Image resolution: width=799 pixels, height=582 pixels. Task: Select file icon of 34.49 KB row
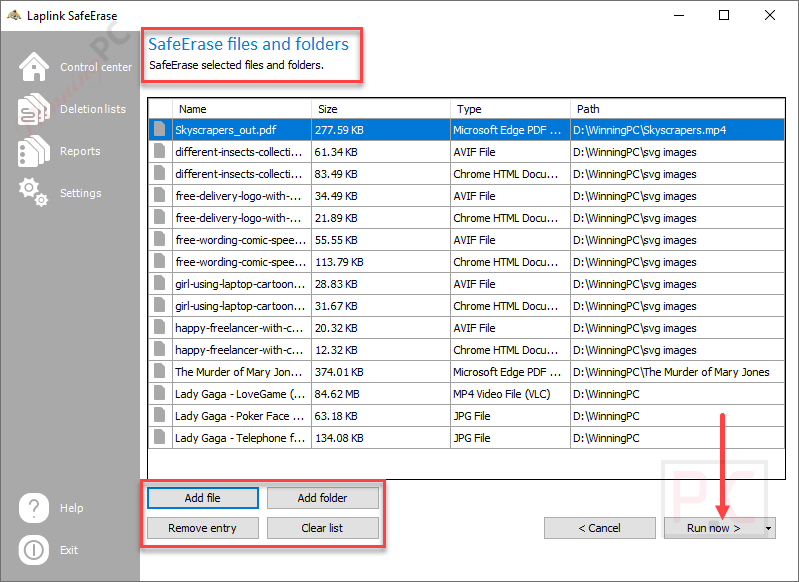(x=160, y=195)
